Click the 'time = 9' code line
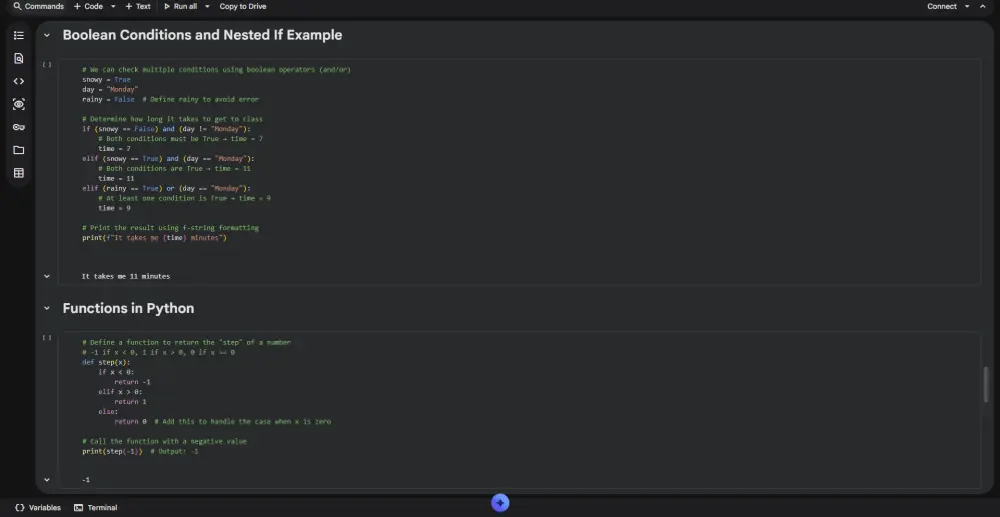Viewport: 1000px width, 517px height. point(114,208)
